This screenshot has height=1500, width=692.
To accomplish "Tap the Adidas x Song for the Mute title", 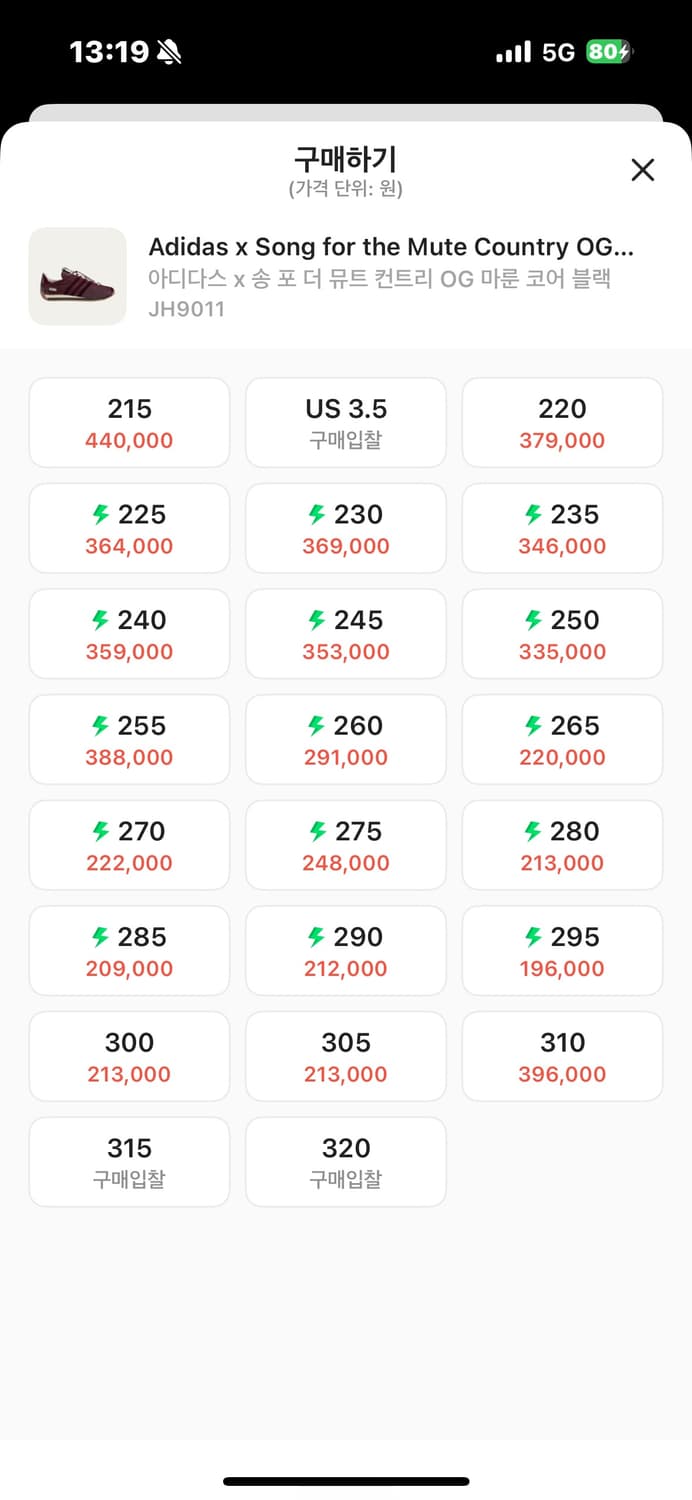I will tap(391, 247).
